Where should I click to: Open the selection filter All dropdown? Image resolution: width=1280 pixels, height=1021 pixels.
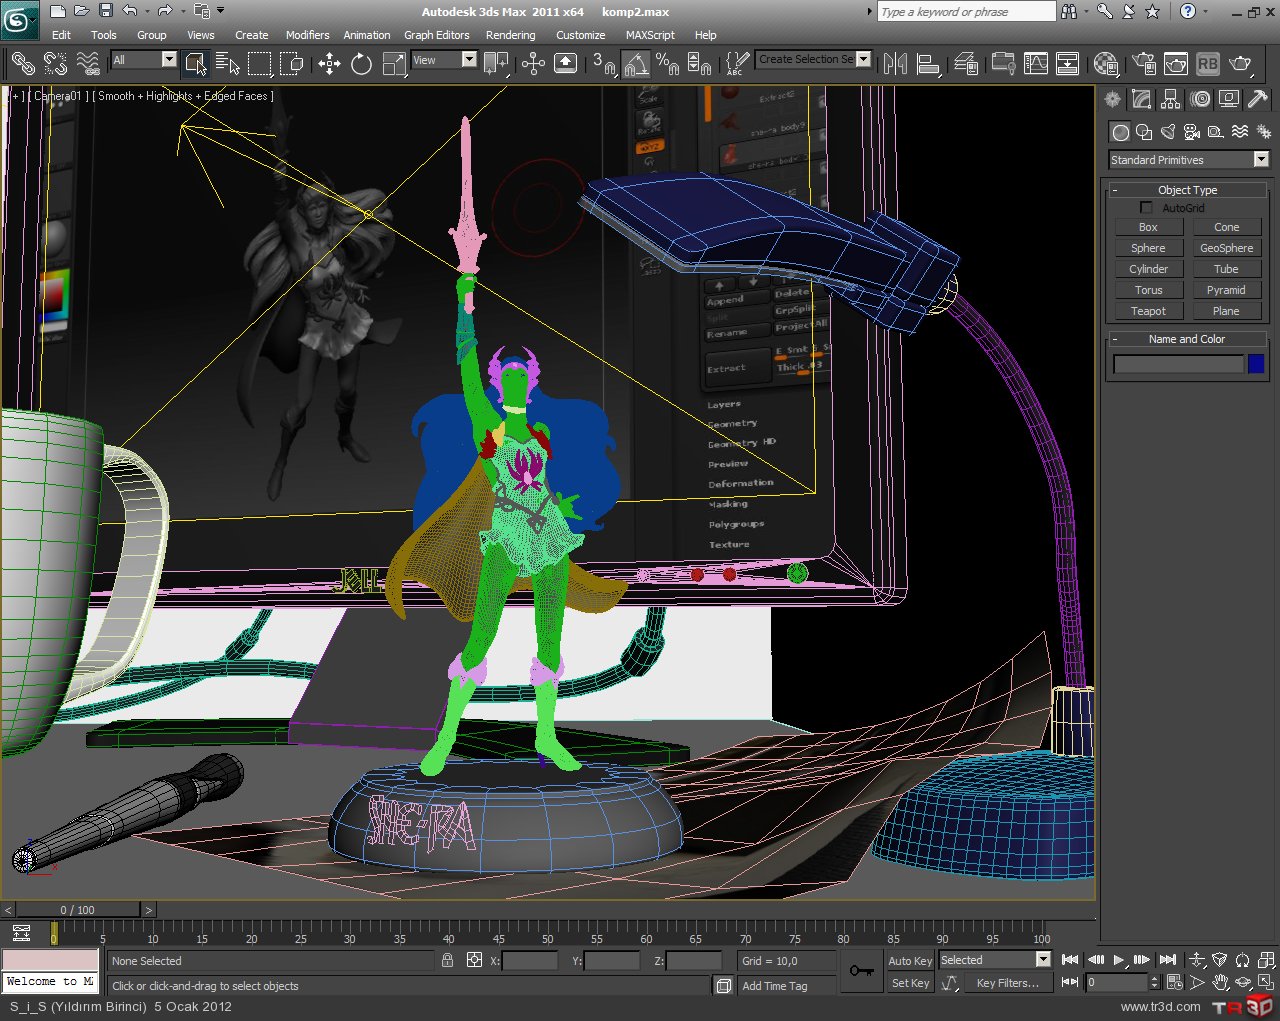(x=144, y=60)
